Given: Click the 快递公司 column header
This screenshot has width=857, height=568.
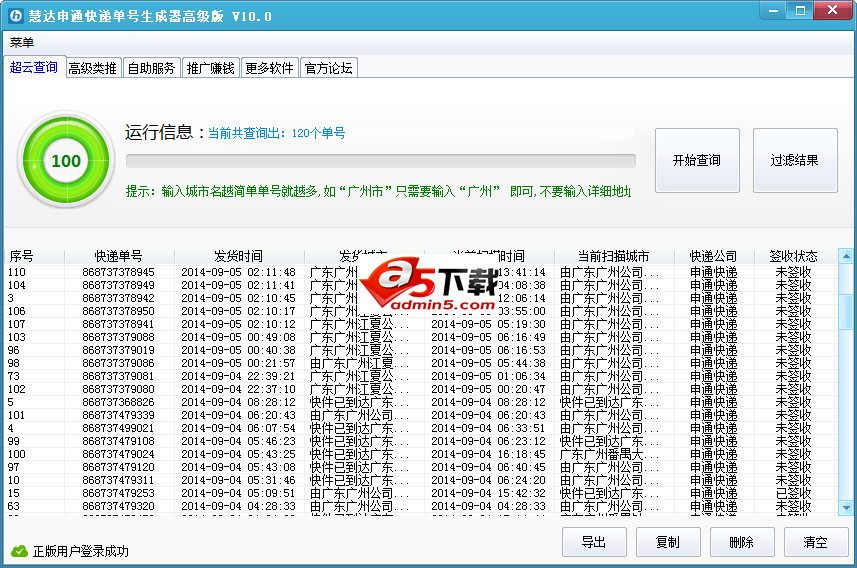Looking at the screenshot, I should (713, 256).
